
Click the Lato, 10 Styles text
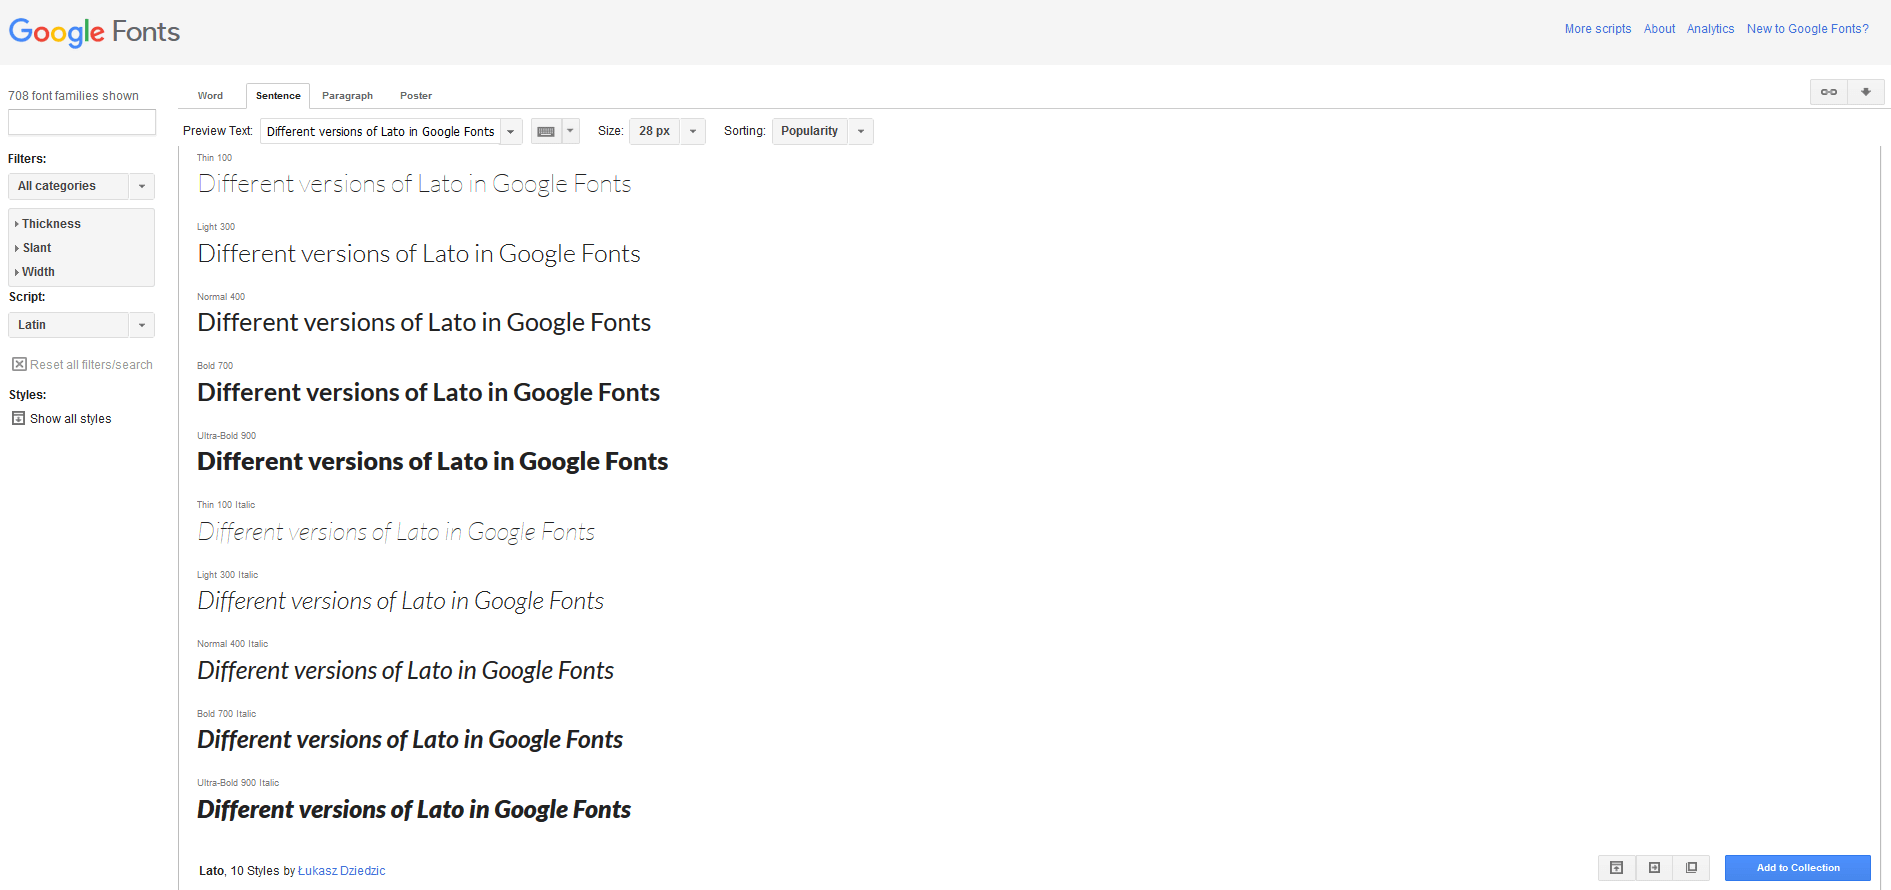click(x=239, y=871)
